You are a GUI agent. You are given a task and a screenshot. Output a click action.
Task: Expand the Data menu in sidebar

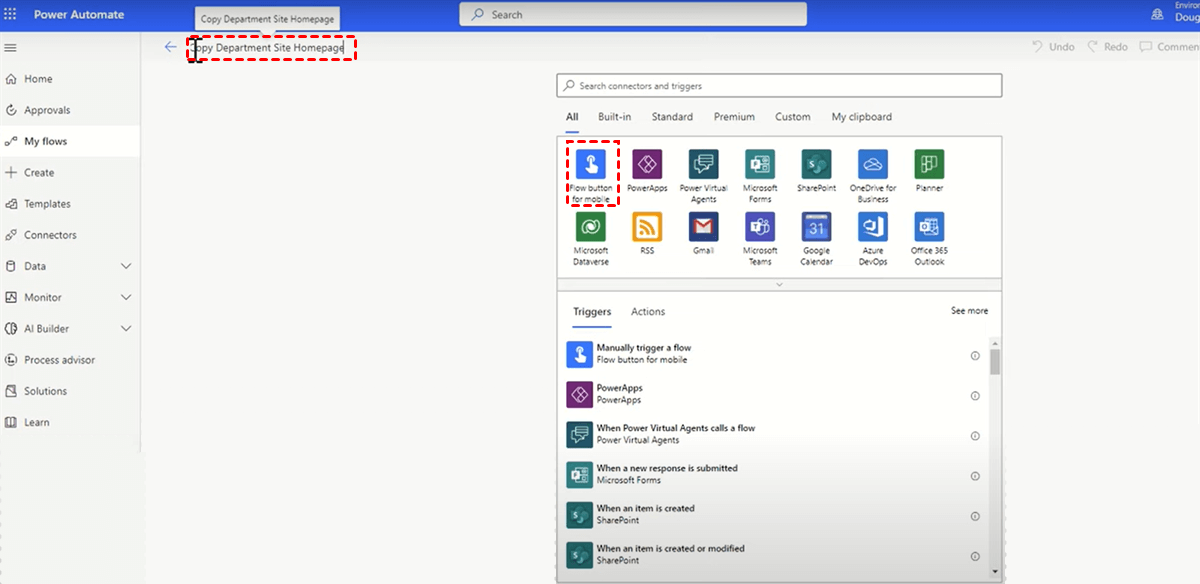126,266
